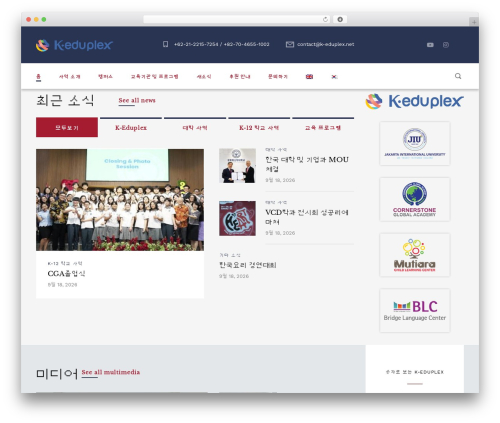Select the education programs tab at far right
Image resolution: width=500 pixels, height=423 pixels.
click(x=323, y=127)
